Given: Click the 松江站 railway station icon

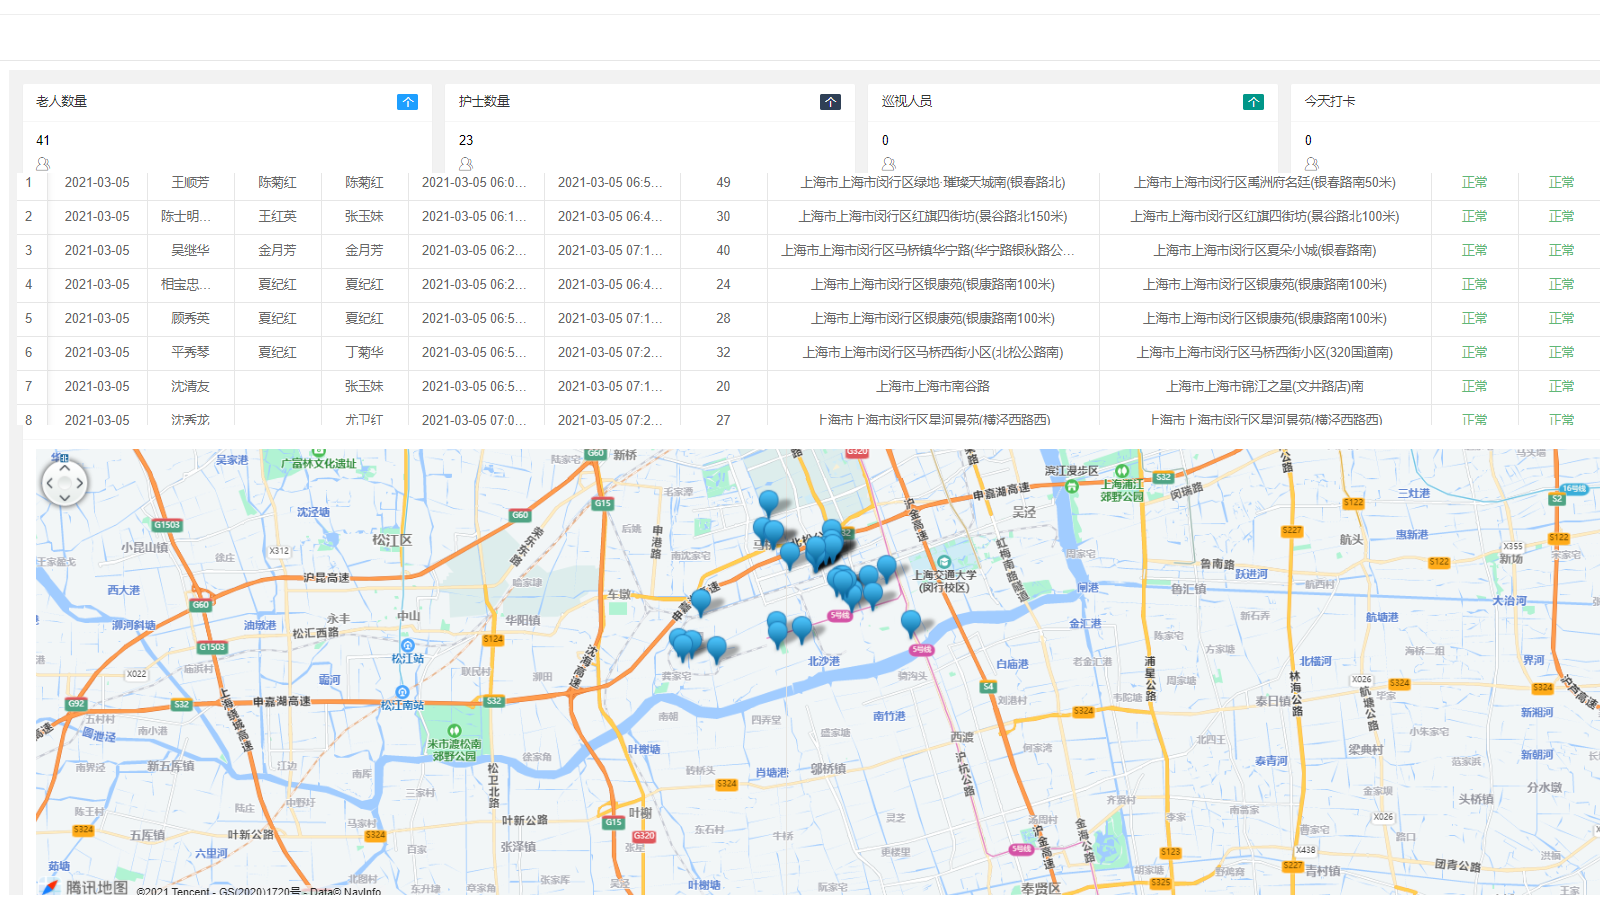Looking at the screenshot, I should 407,646.
